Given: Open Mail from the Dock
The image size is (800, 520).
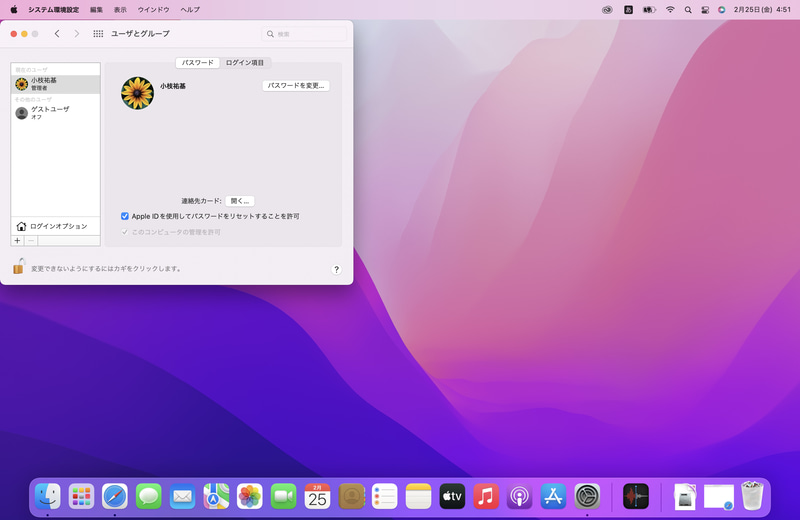Looking at the screenshot, I should pos(182,496).
